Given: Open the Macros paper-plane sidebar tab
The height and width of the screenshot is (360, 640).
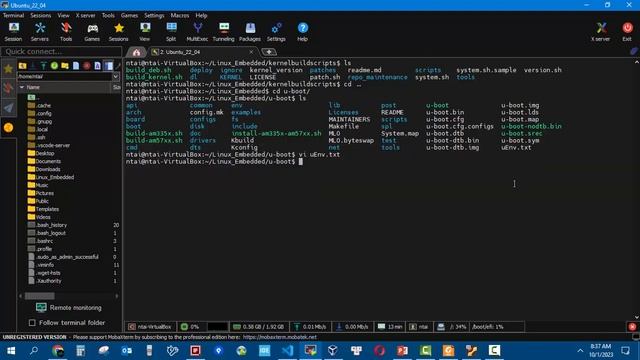Looking at the screenshot, I should click(8, 108).
